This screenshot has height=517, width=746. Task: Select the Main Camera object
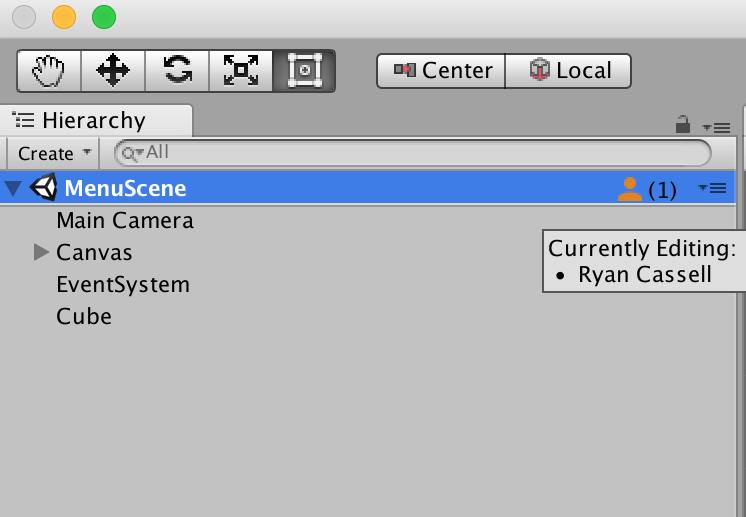click(x=125, y=220)
